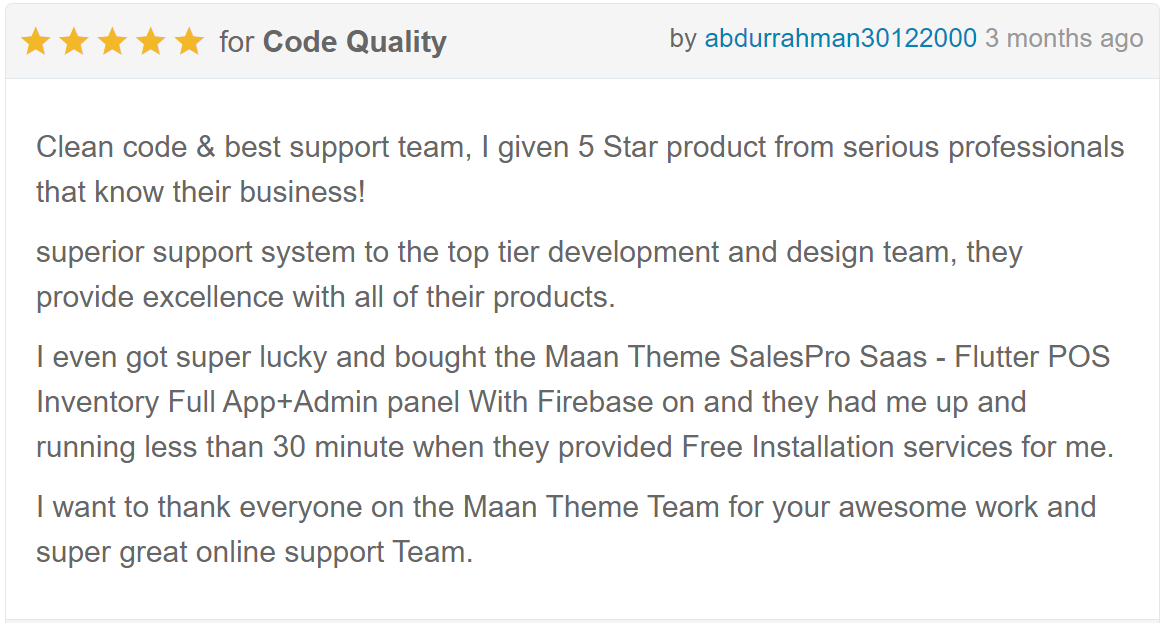
Task: Click the first gold rating star
Action: click(x=36, y=42)
